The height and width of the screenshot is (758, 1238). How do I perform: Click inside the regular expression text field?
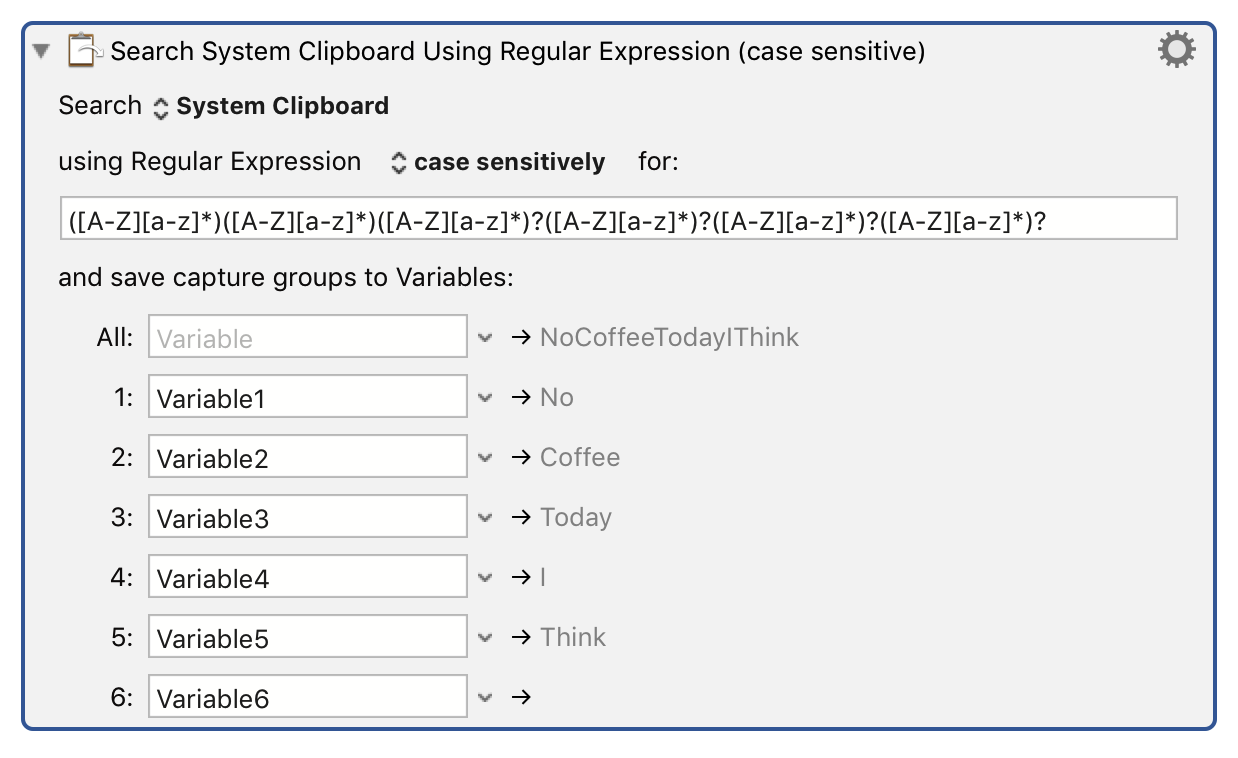click(617, 218)
